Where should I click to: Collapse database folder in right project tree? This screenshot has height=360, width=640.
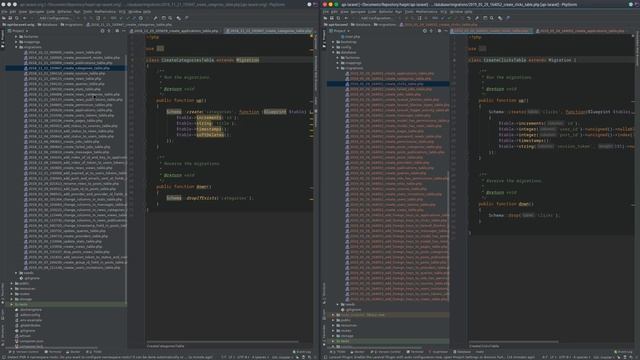333,52
